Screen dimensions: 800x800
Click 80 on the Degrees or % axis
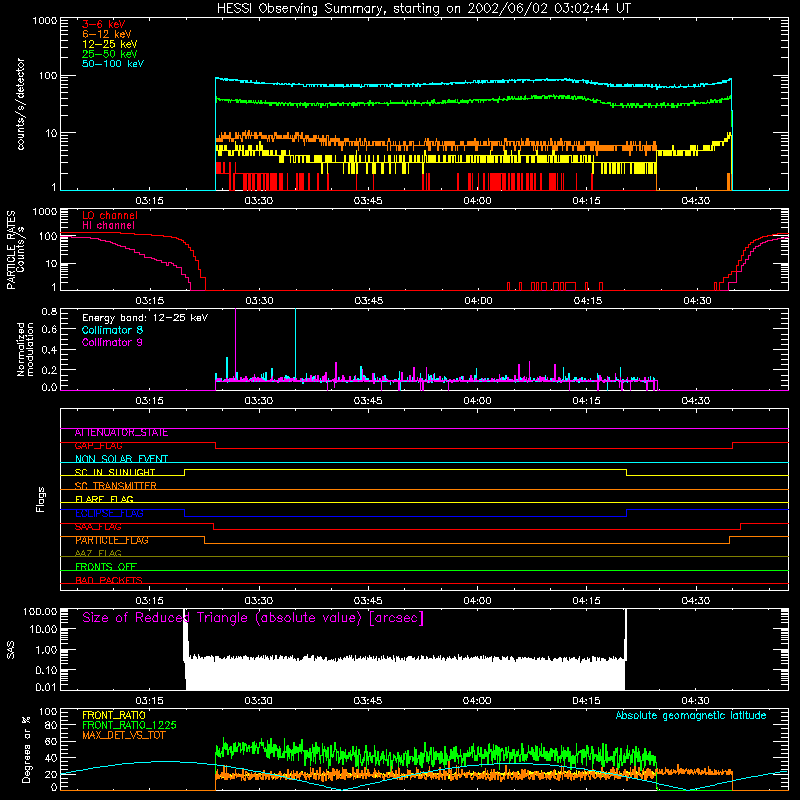pos(51,725)
